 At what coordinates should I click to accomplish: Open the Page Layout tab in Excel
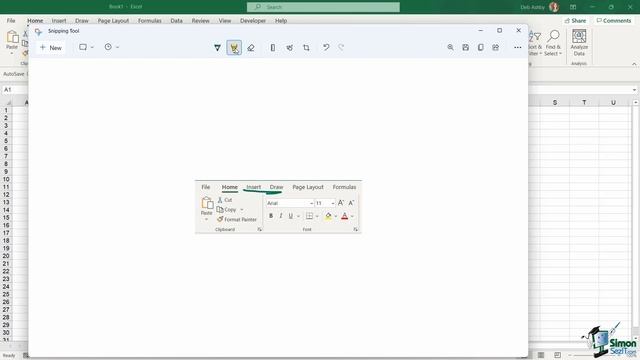pos(113,20)
